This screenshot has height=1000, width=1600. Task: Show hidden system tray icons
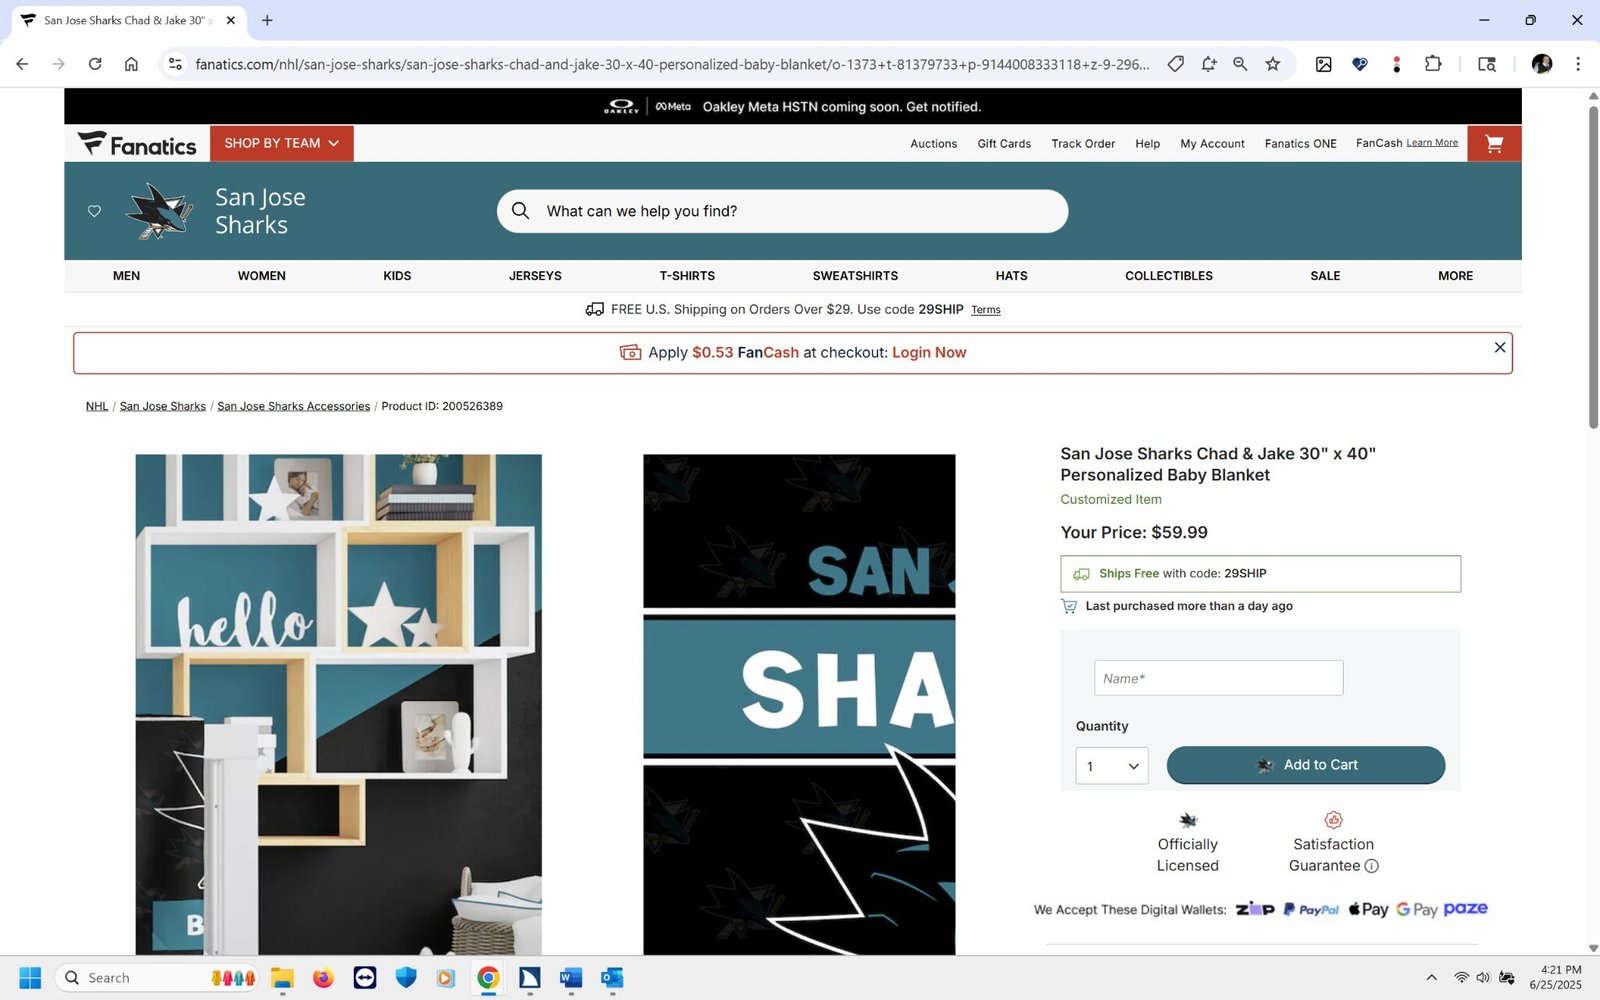coord(1431,978)
